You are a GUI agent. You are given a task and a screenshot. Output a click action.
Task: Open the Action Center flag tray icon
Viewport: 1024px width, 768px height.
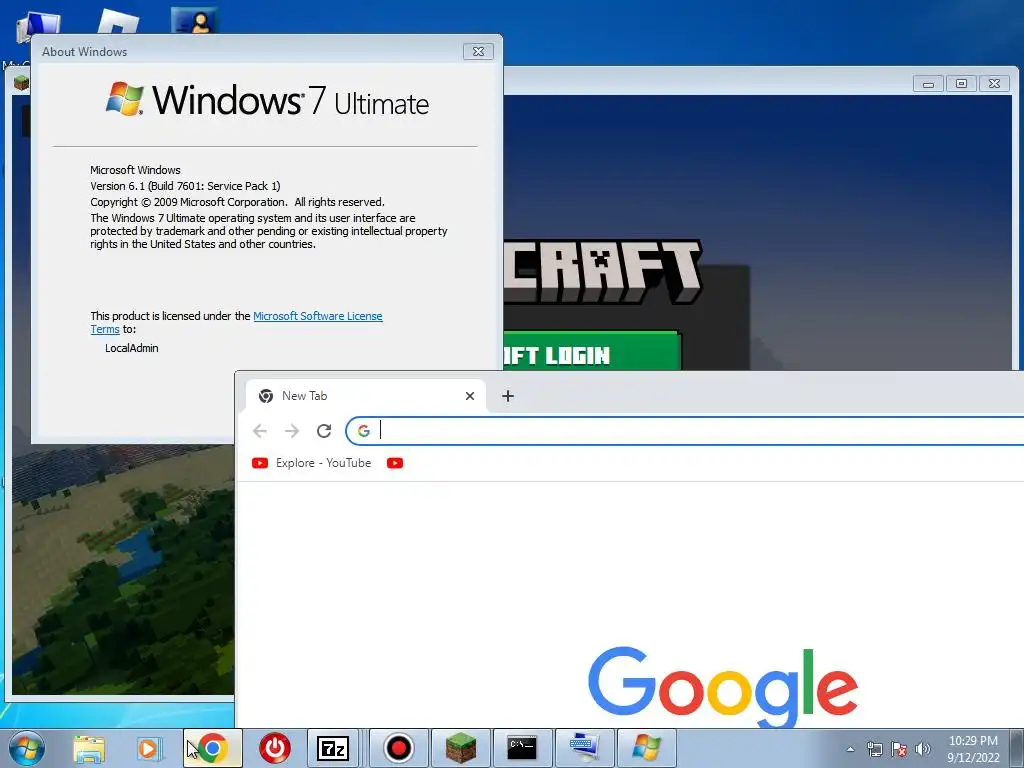899,749
